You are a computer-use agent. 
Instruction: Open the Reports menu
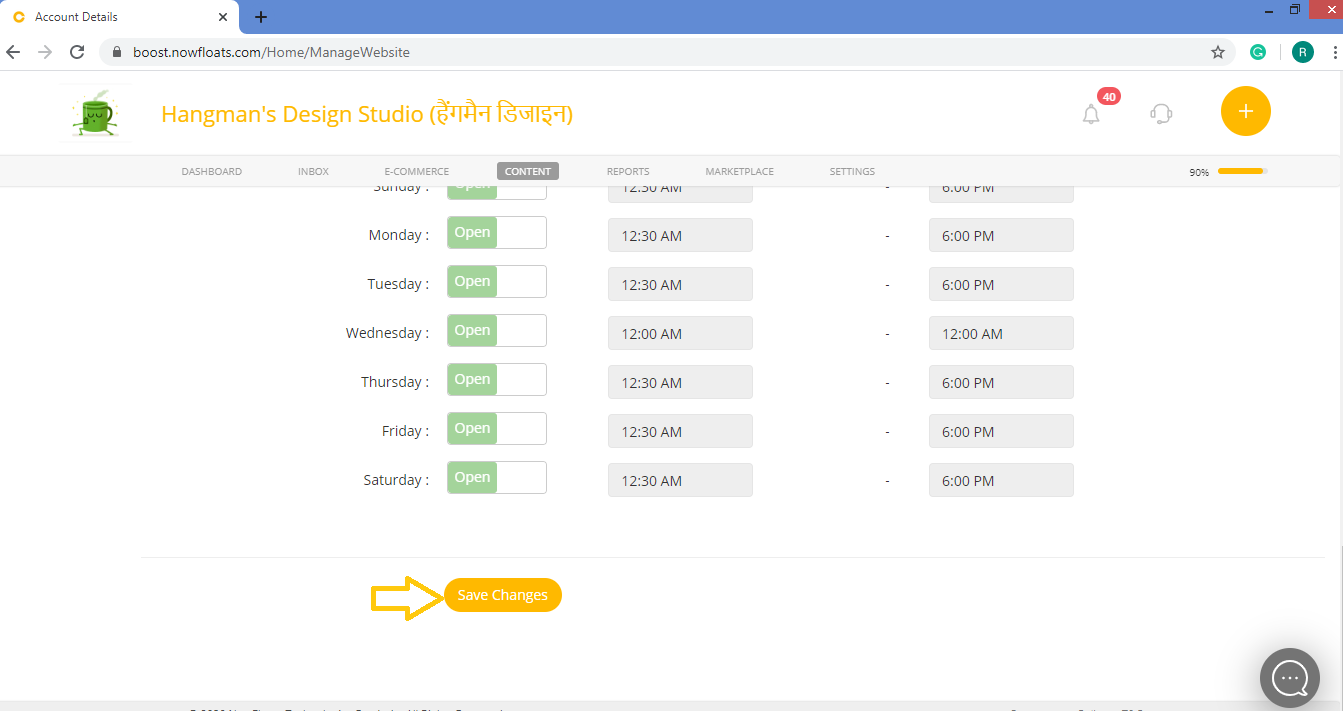(628, 172)
